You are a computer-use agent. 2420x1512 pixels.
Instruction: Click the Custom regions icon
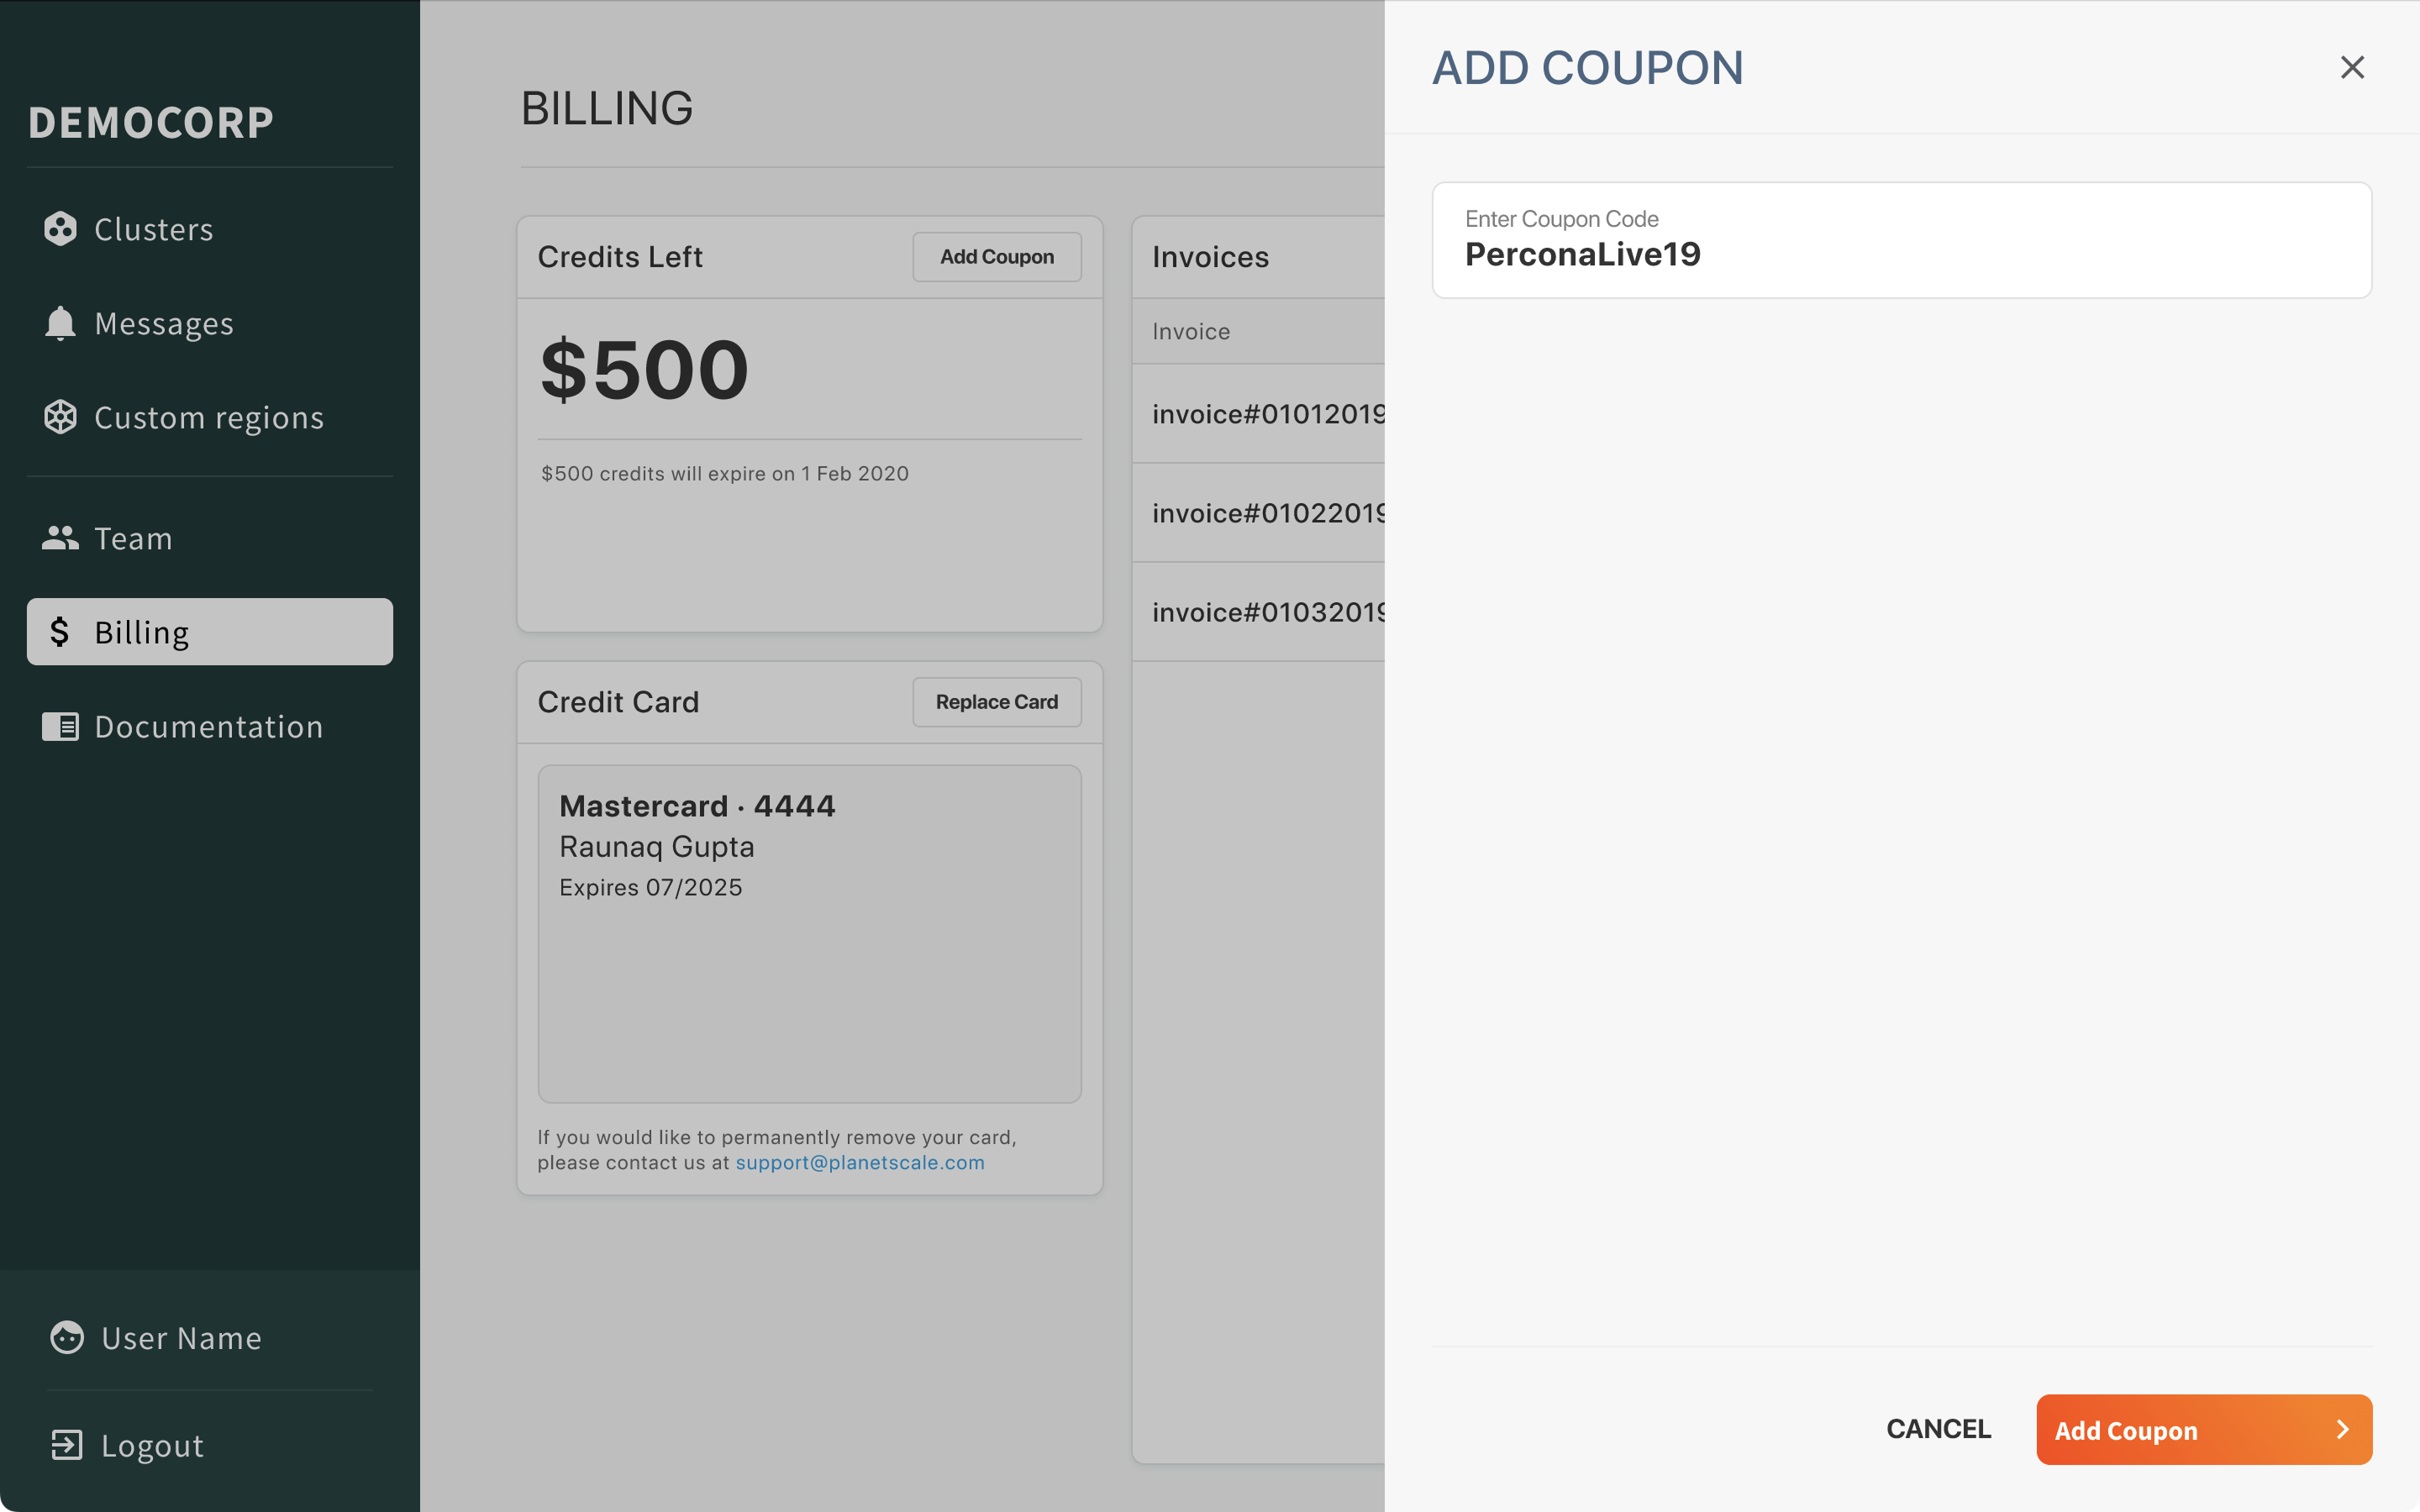pyautogui.click(x=60, y=417)
